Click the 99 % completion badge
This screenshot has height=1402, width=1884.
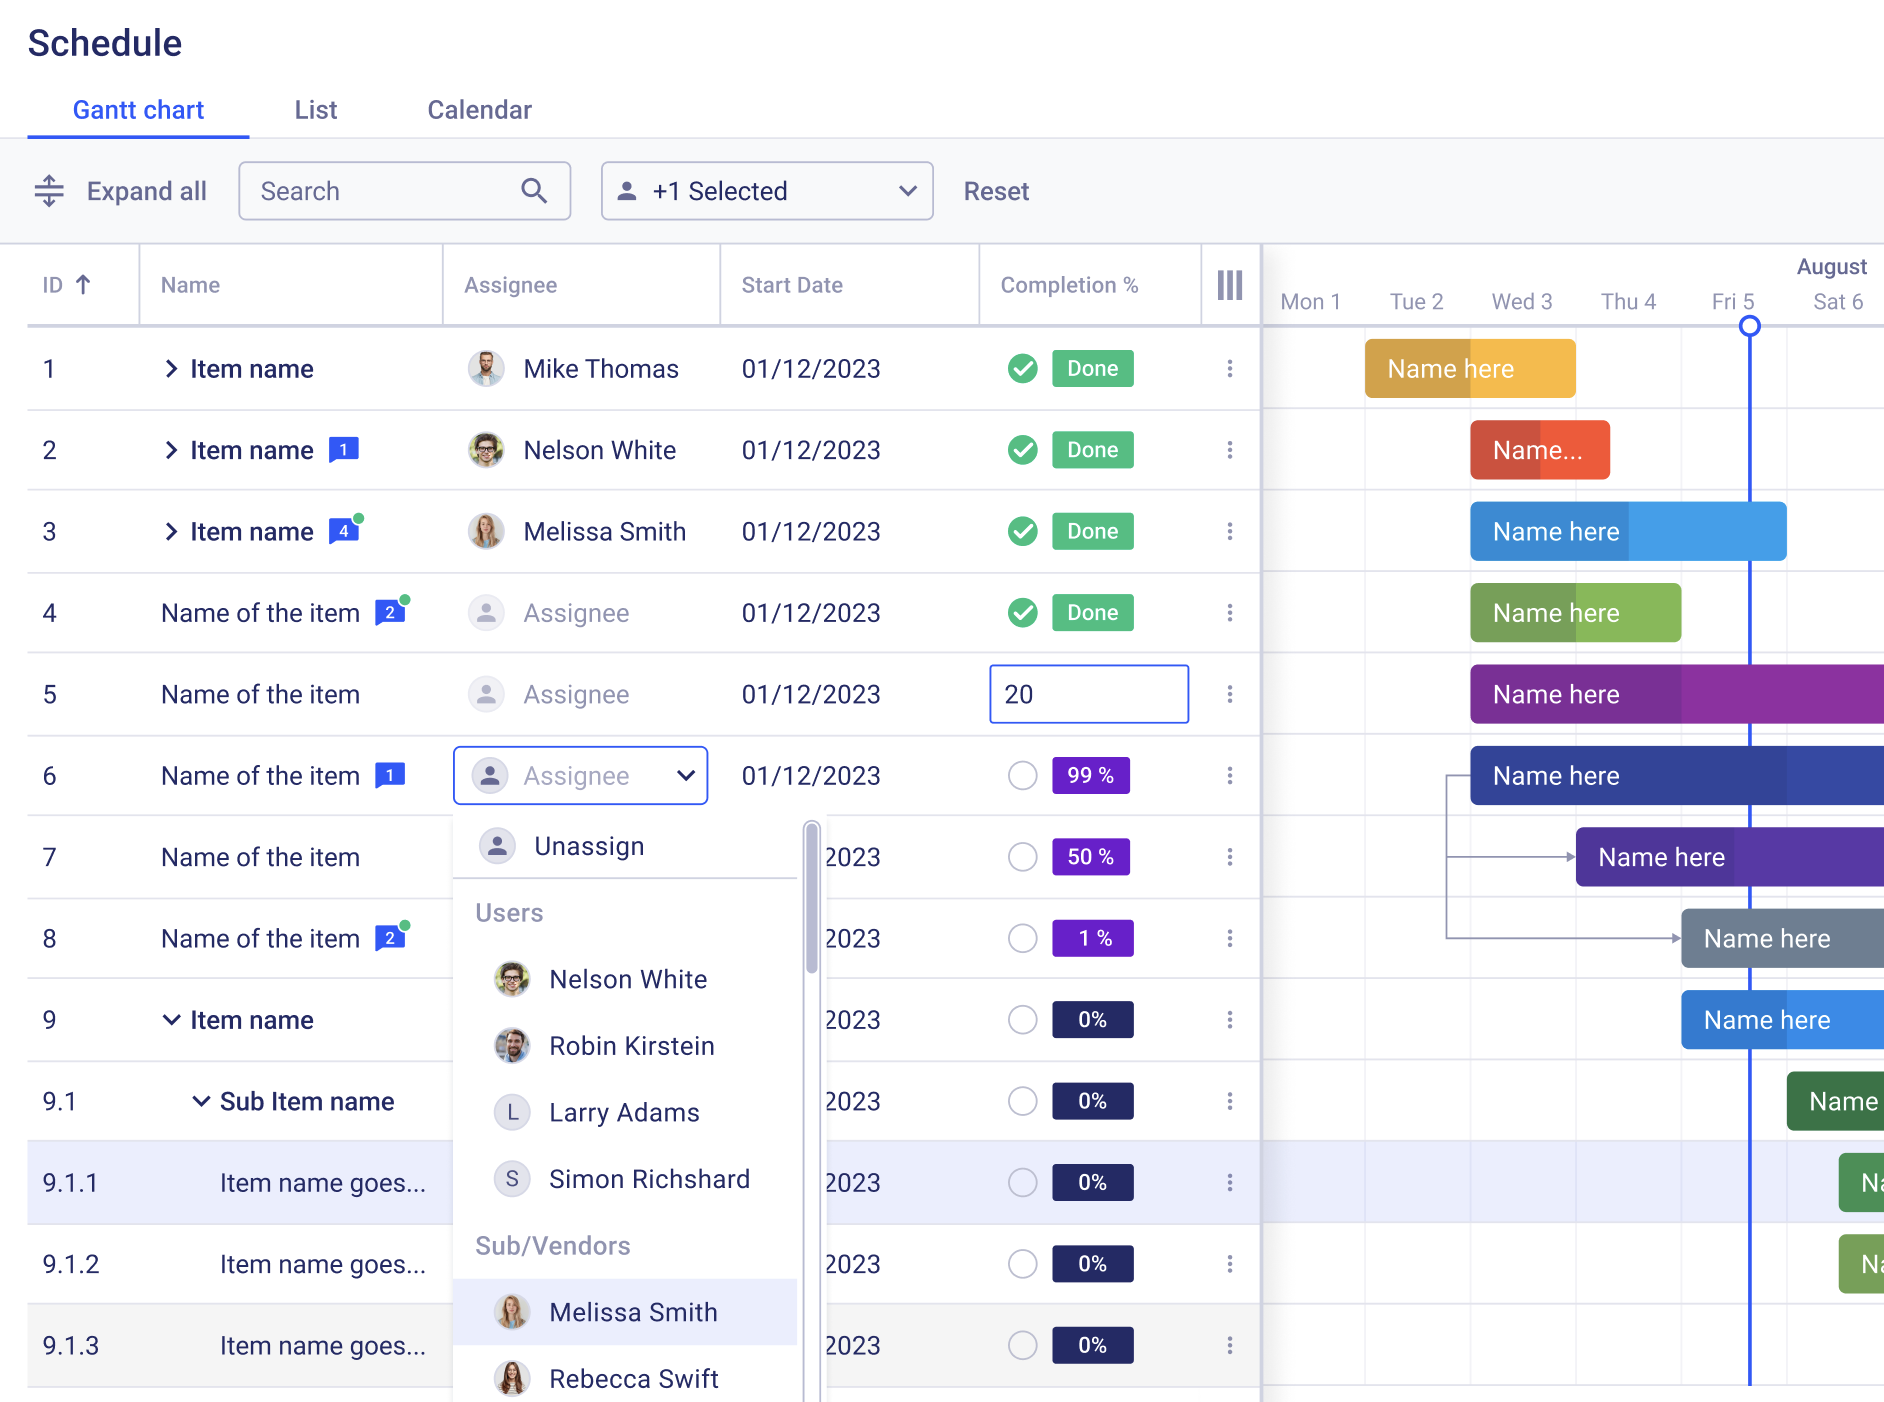click(x=1091, y=775)
